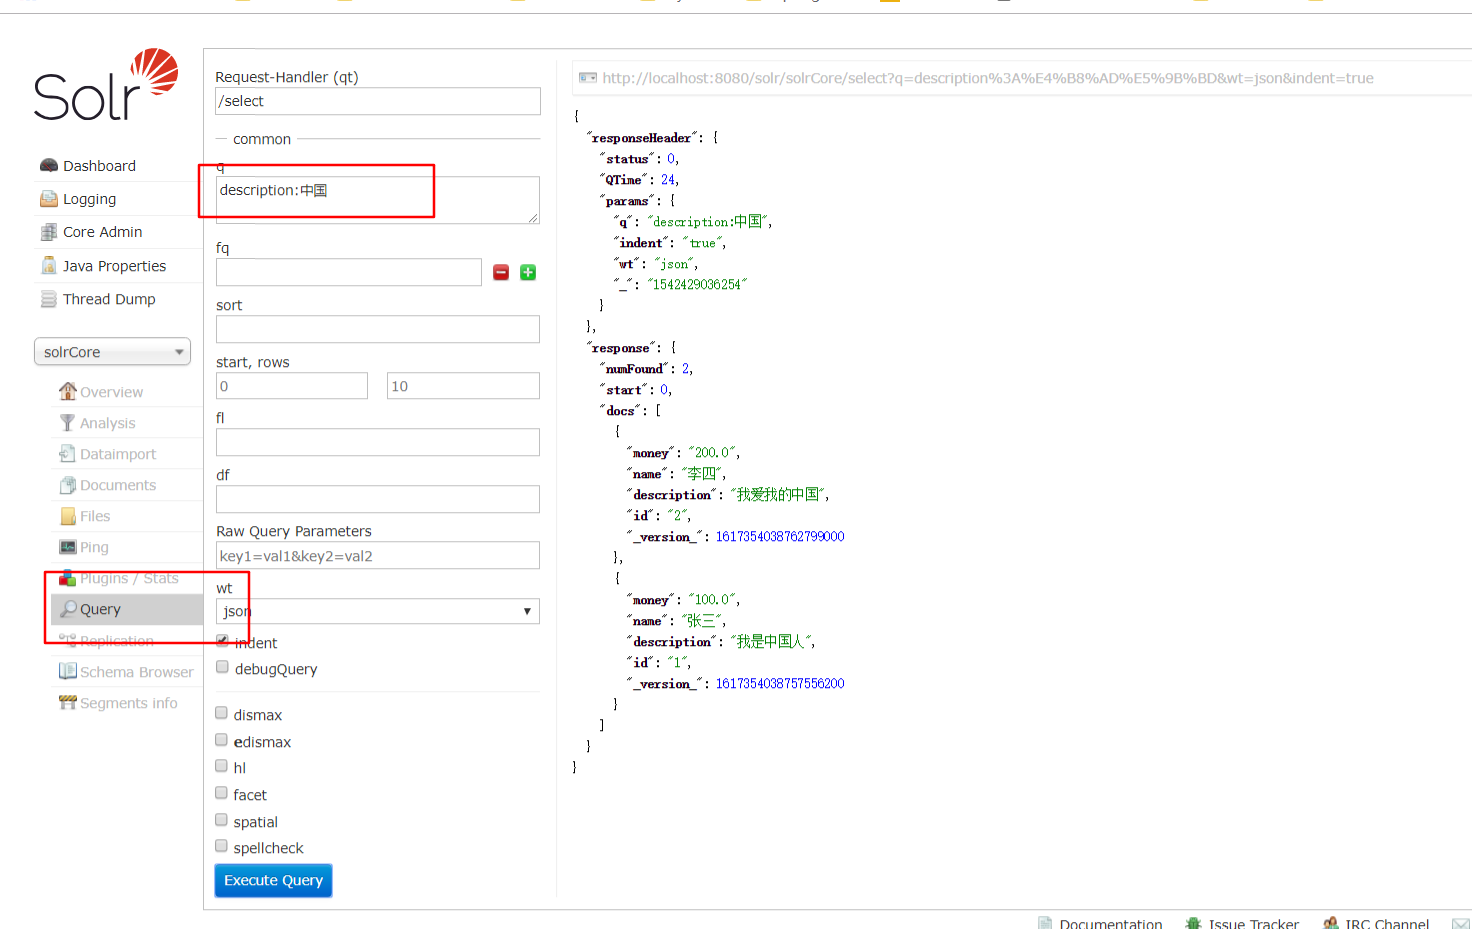Open the Core Admin link
Screen dimensions: 1472x929
tap(102, 232)
